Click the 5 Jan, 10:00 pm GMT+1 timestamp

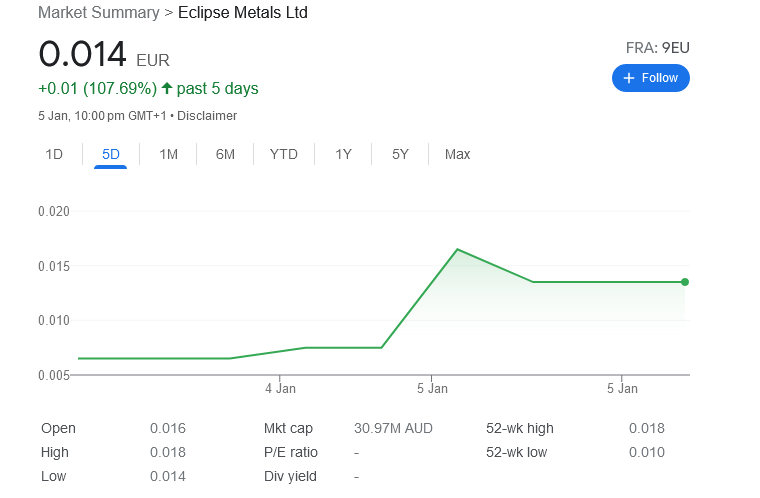(102, 116)
